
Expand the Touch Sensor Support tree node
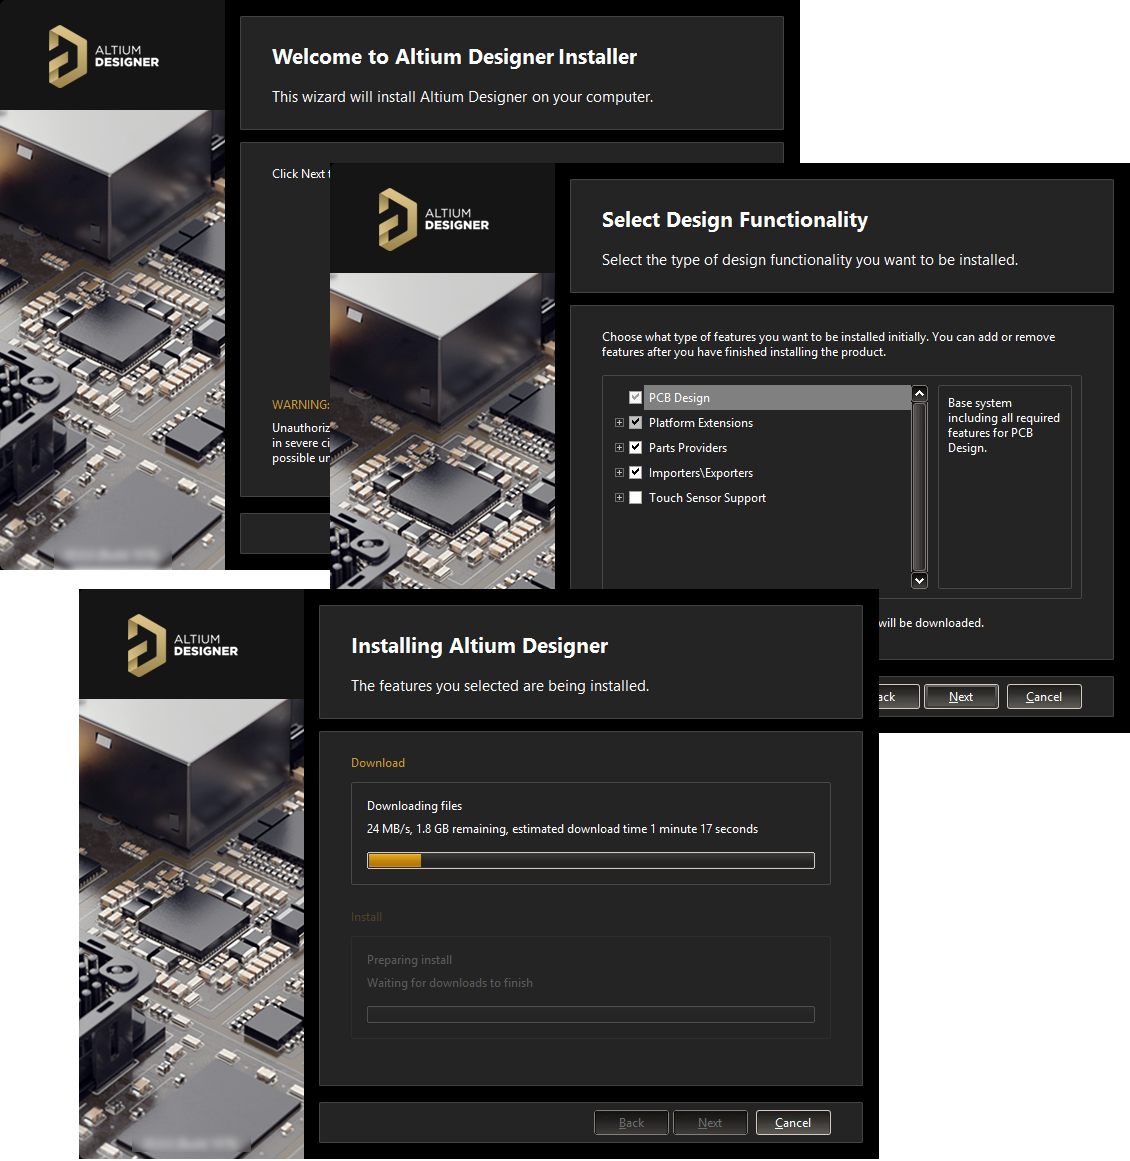point(619,498)
